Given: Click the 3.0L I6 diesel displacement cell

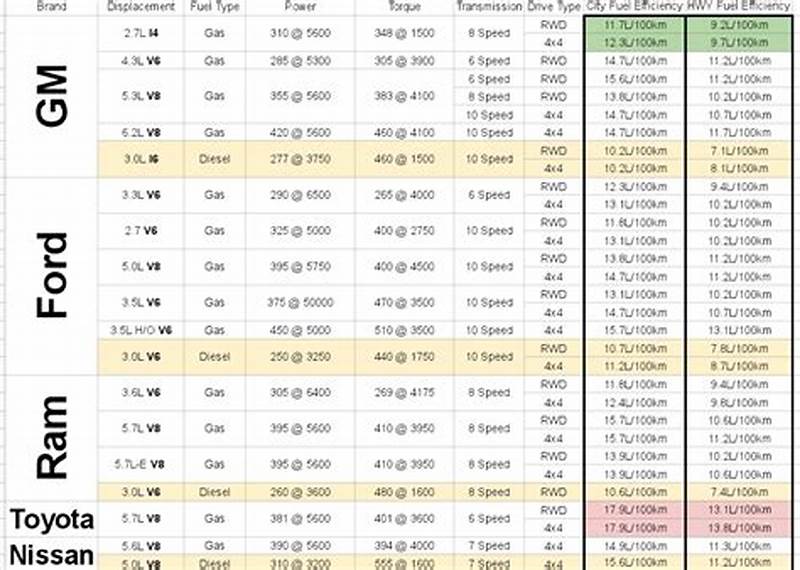Looking at the screenshot, I should point(141,159).
